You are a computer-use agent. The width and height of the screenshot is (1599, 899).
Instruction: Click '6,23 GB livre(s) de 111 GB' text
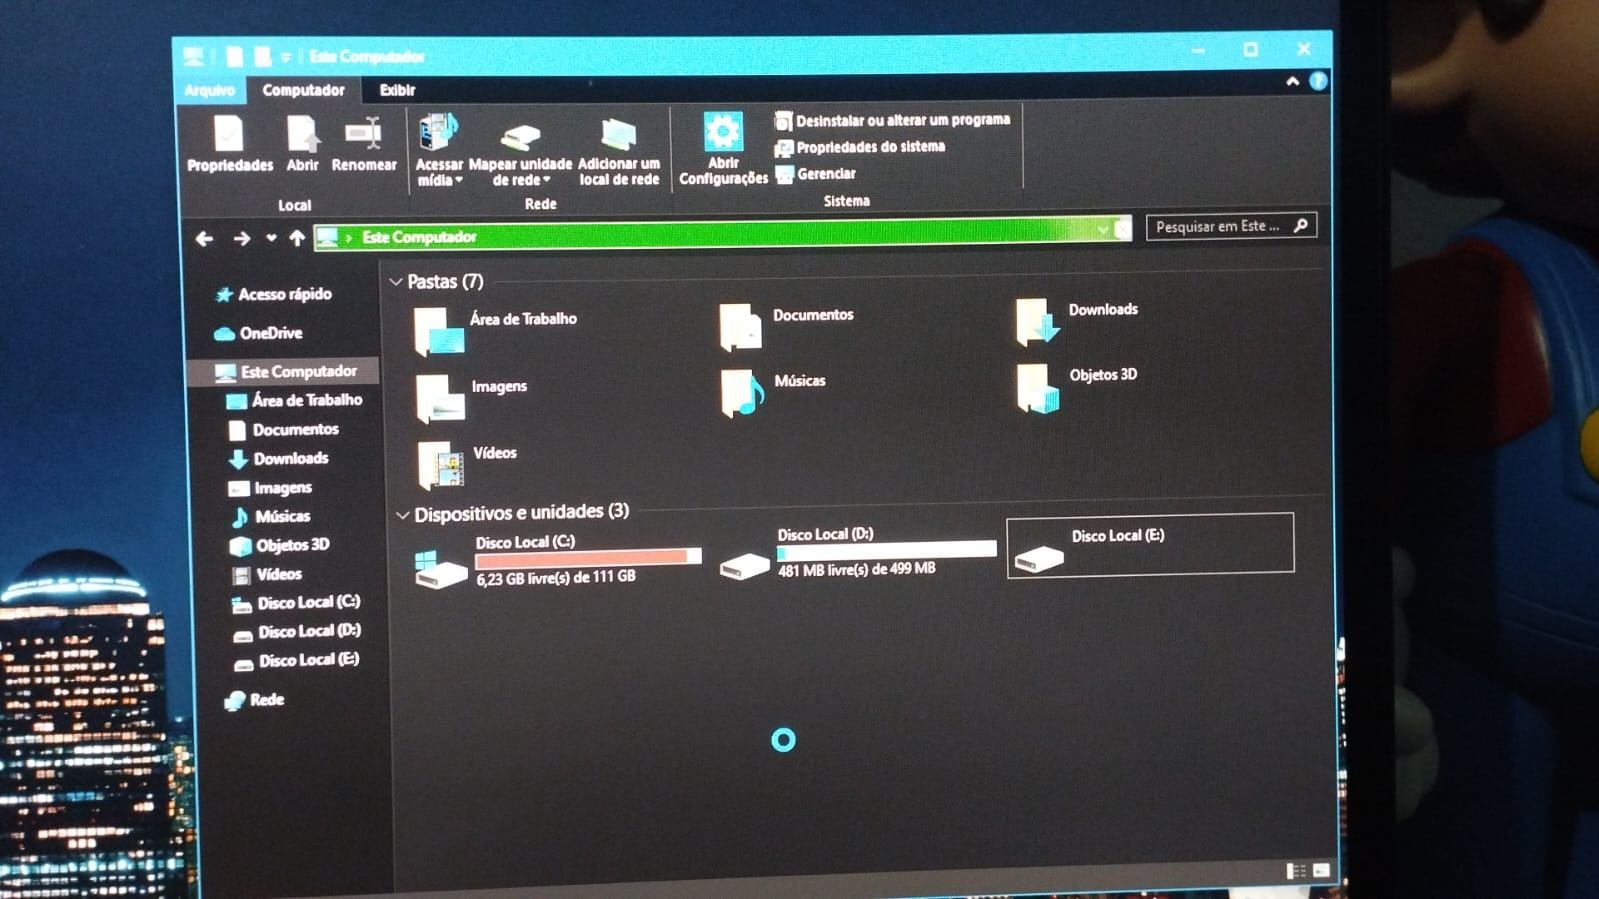point(556,578)
